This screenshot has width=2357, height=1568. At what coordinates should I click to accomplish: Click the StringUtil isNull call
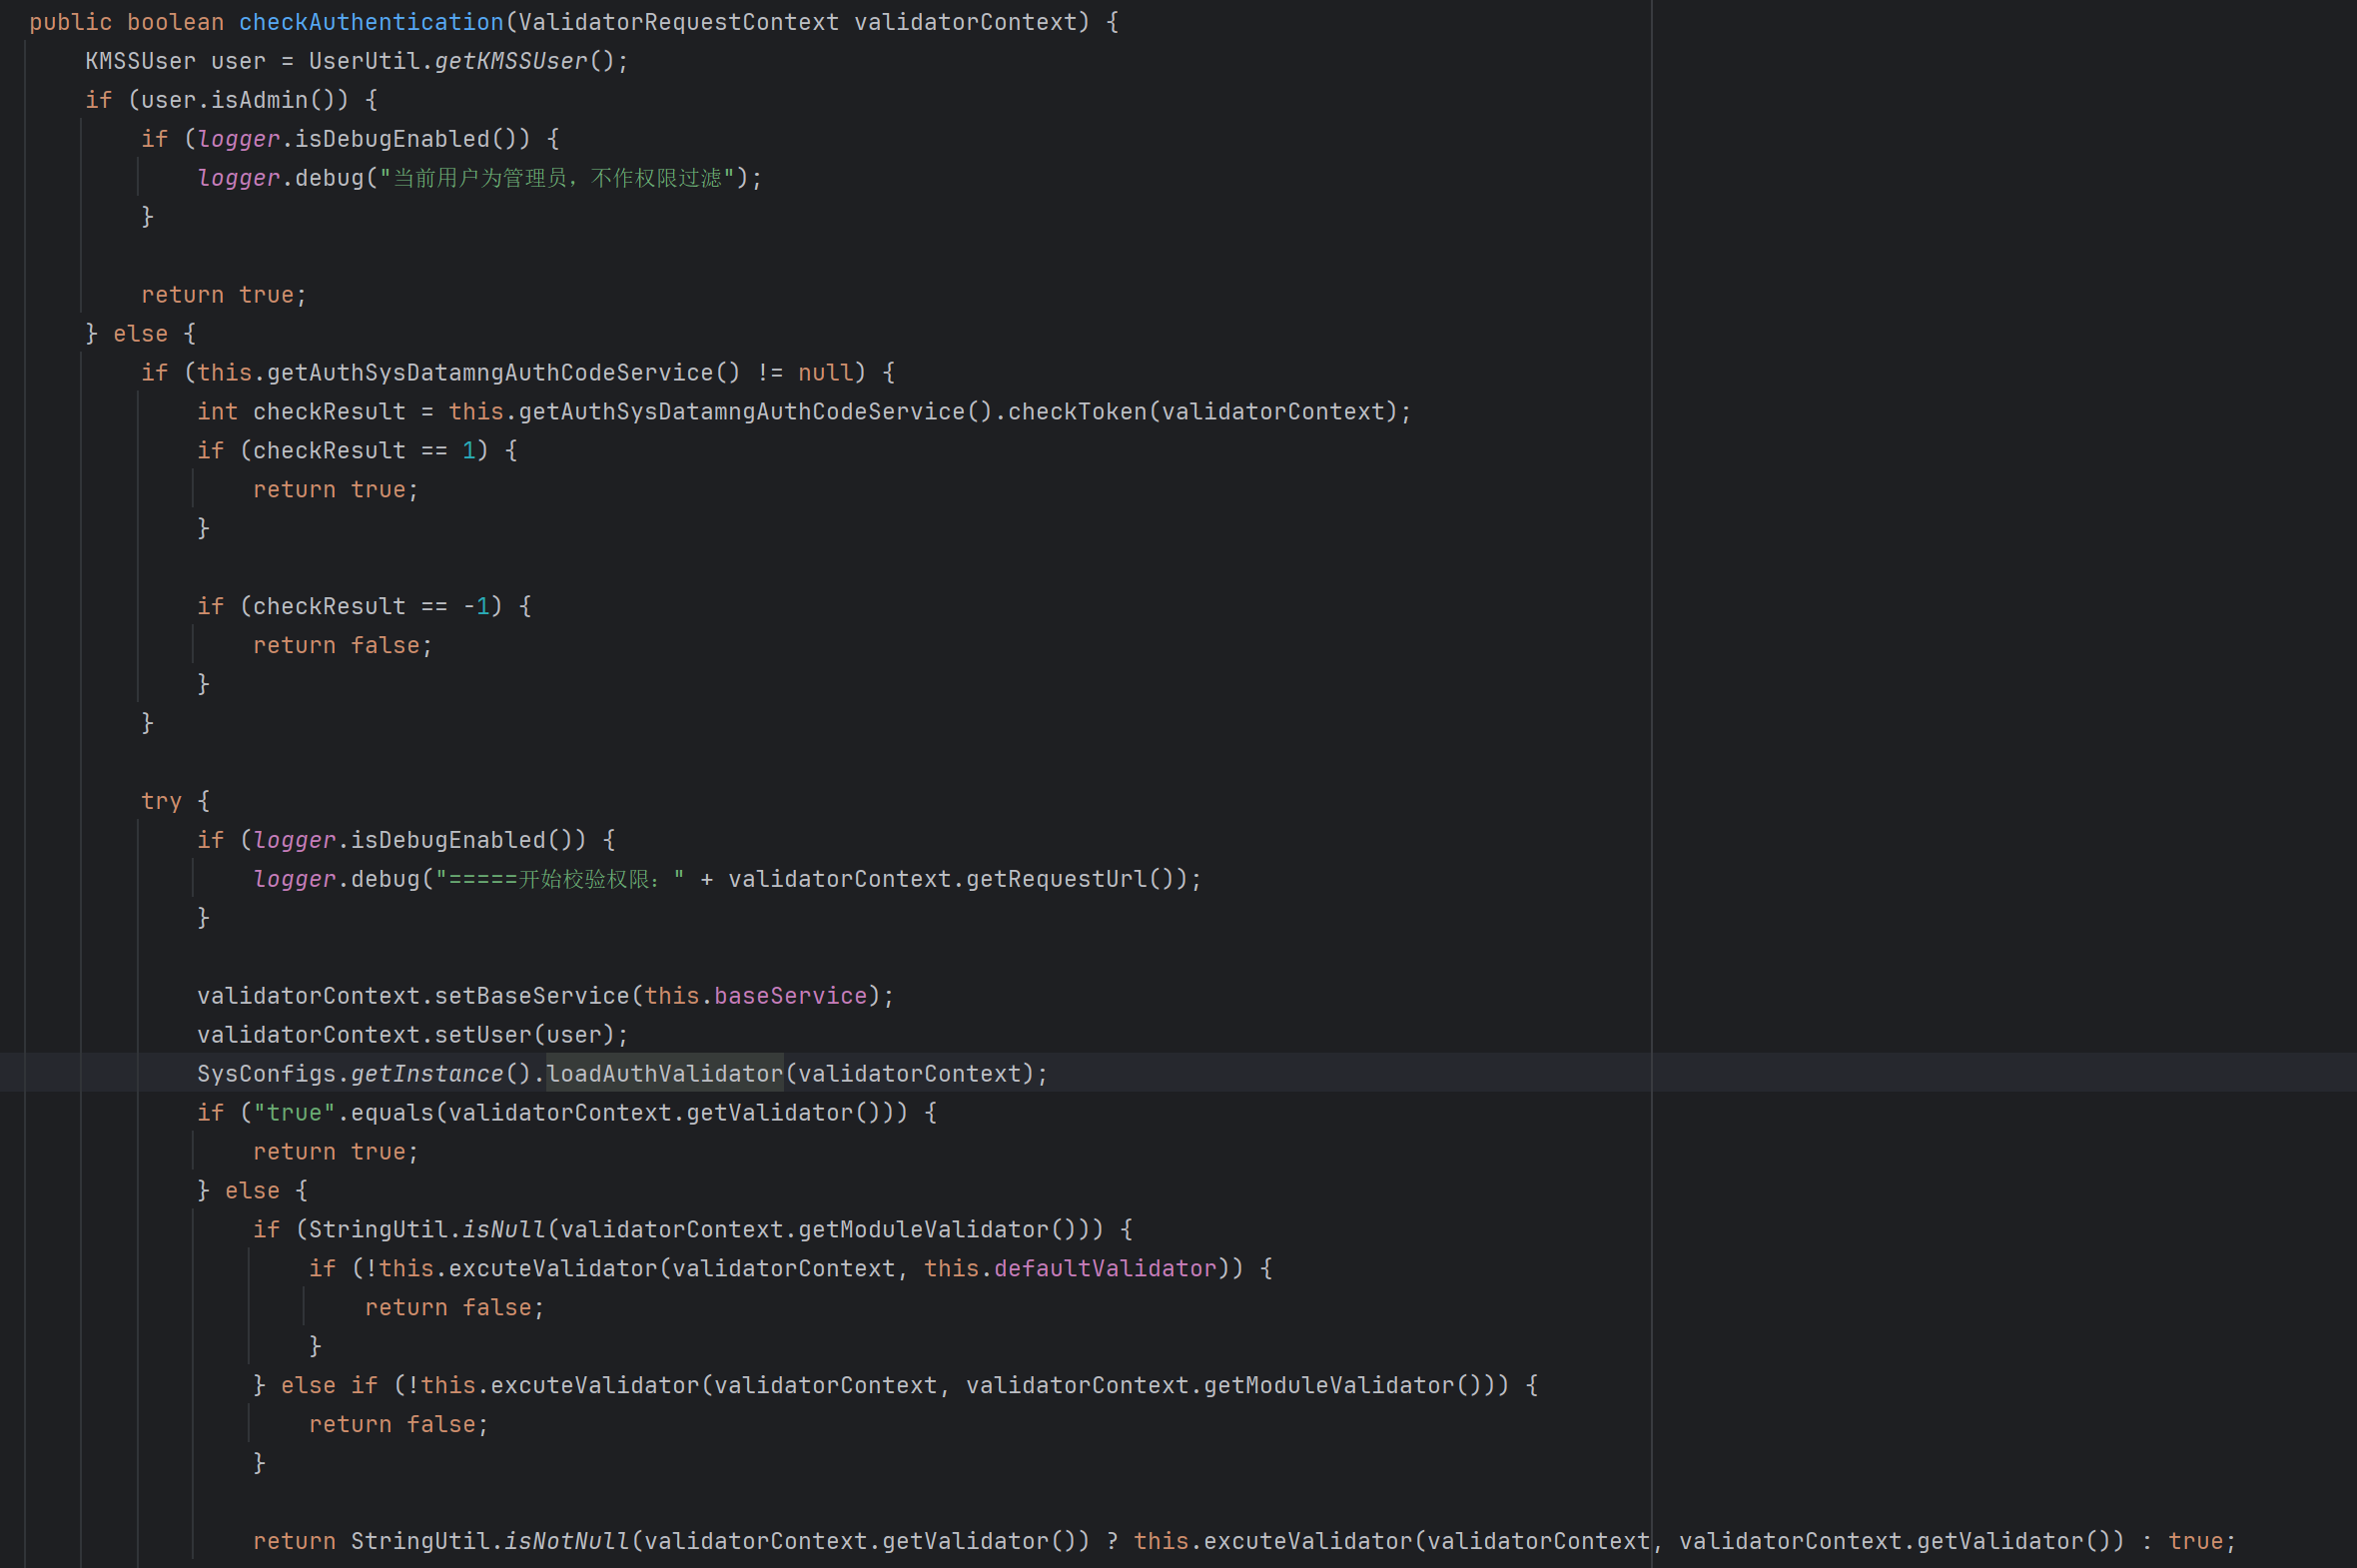pos(503,1230)
